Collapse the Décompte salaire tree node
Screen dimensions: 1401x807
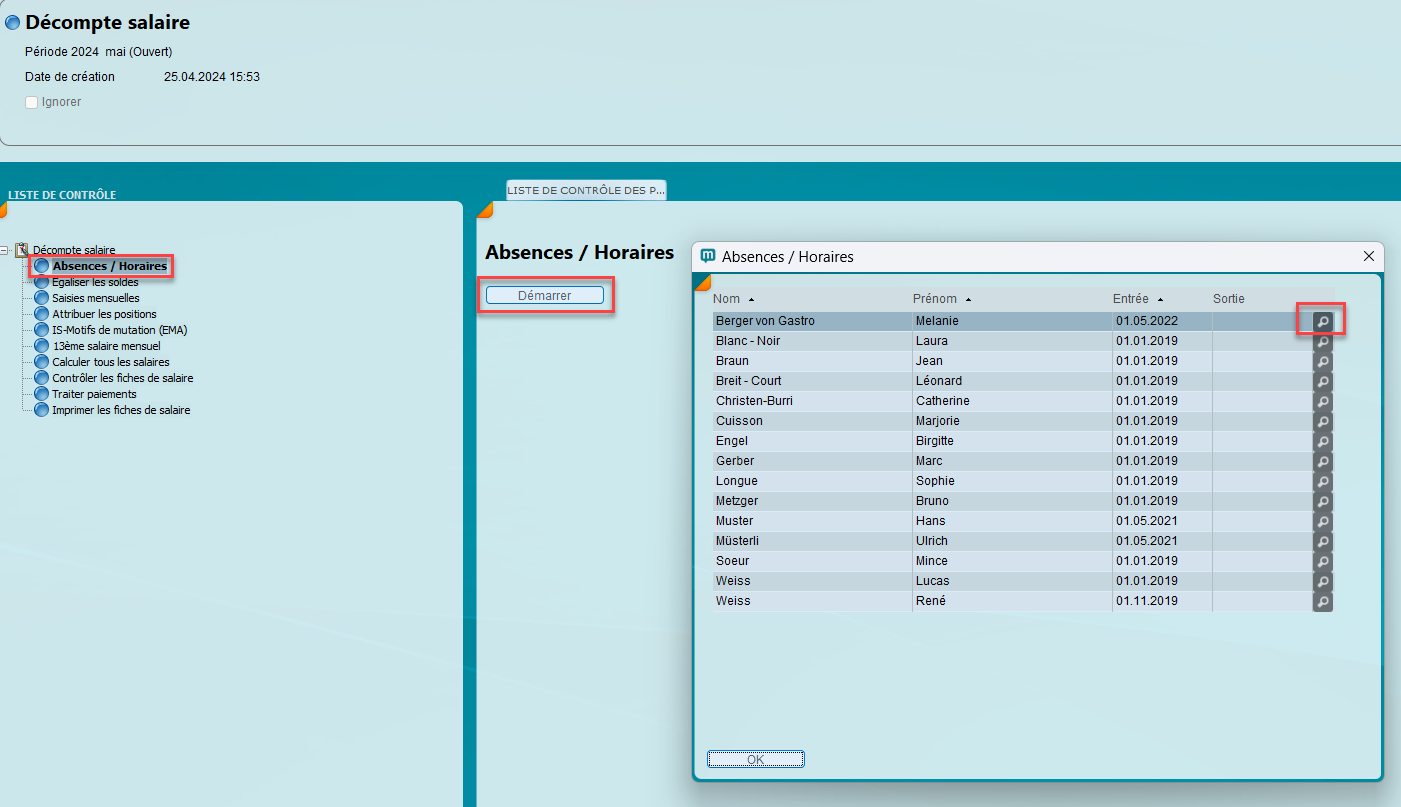[6, 250]
